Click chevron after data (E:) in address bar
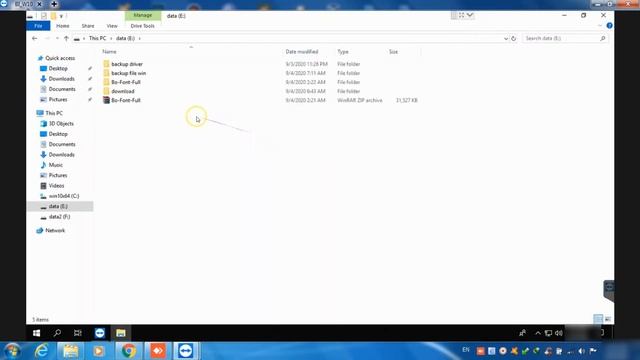The image size is (640, 360). (x=140, y=38)
